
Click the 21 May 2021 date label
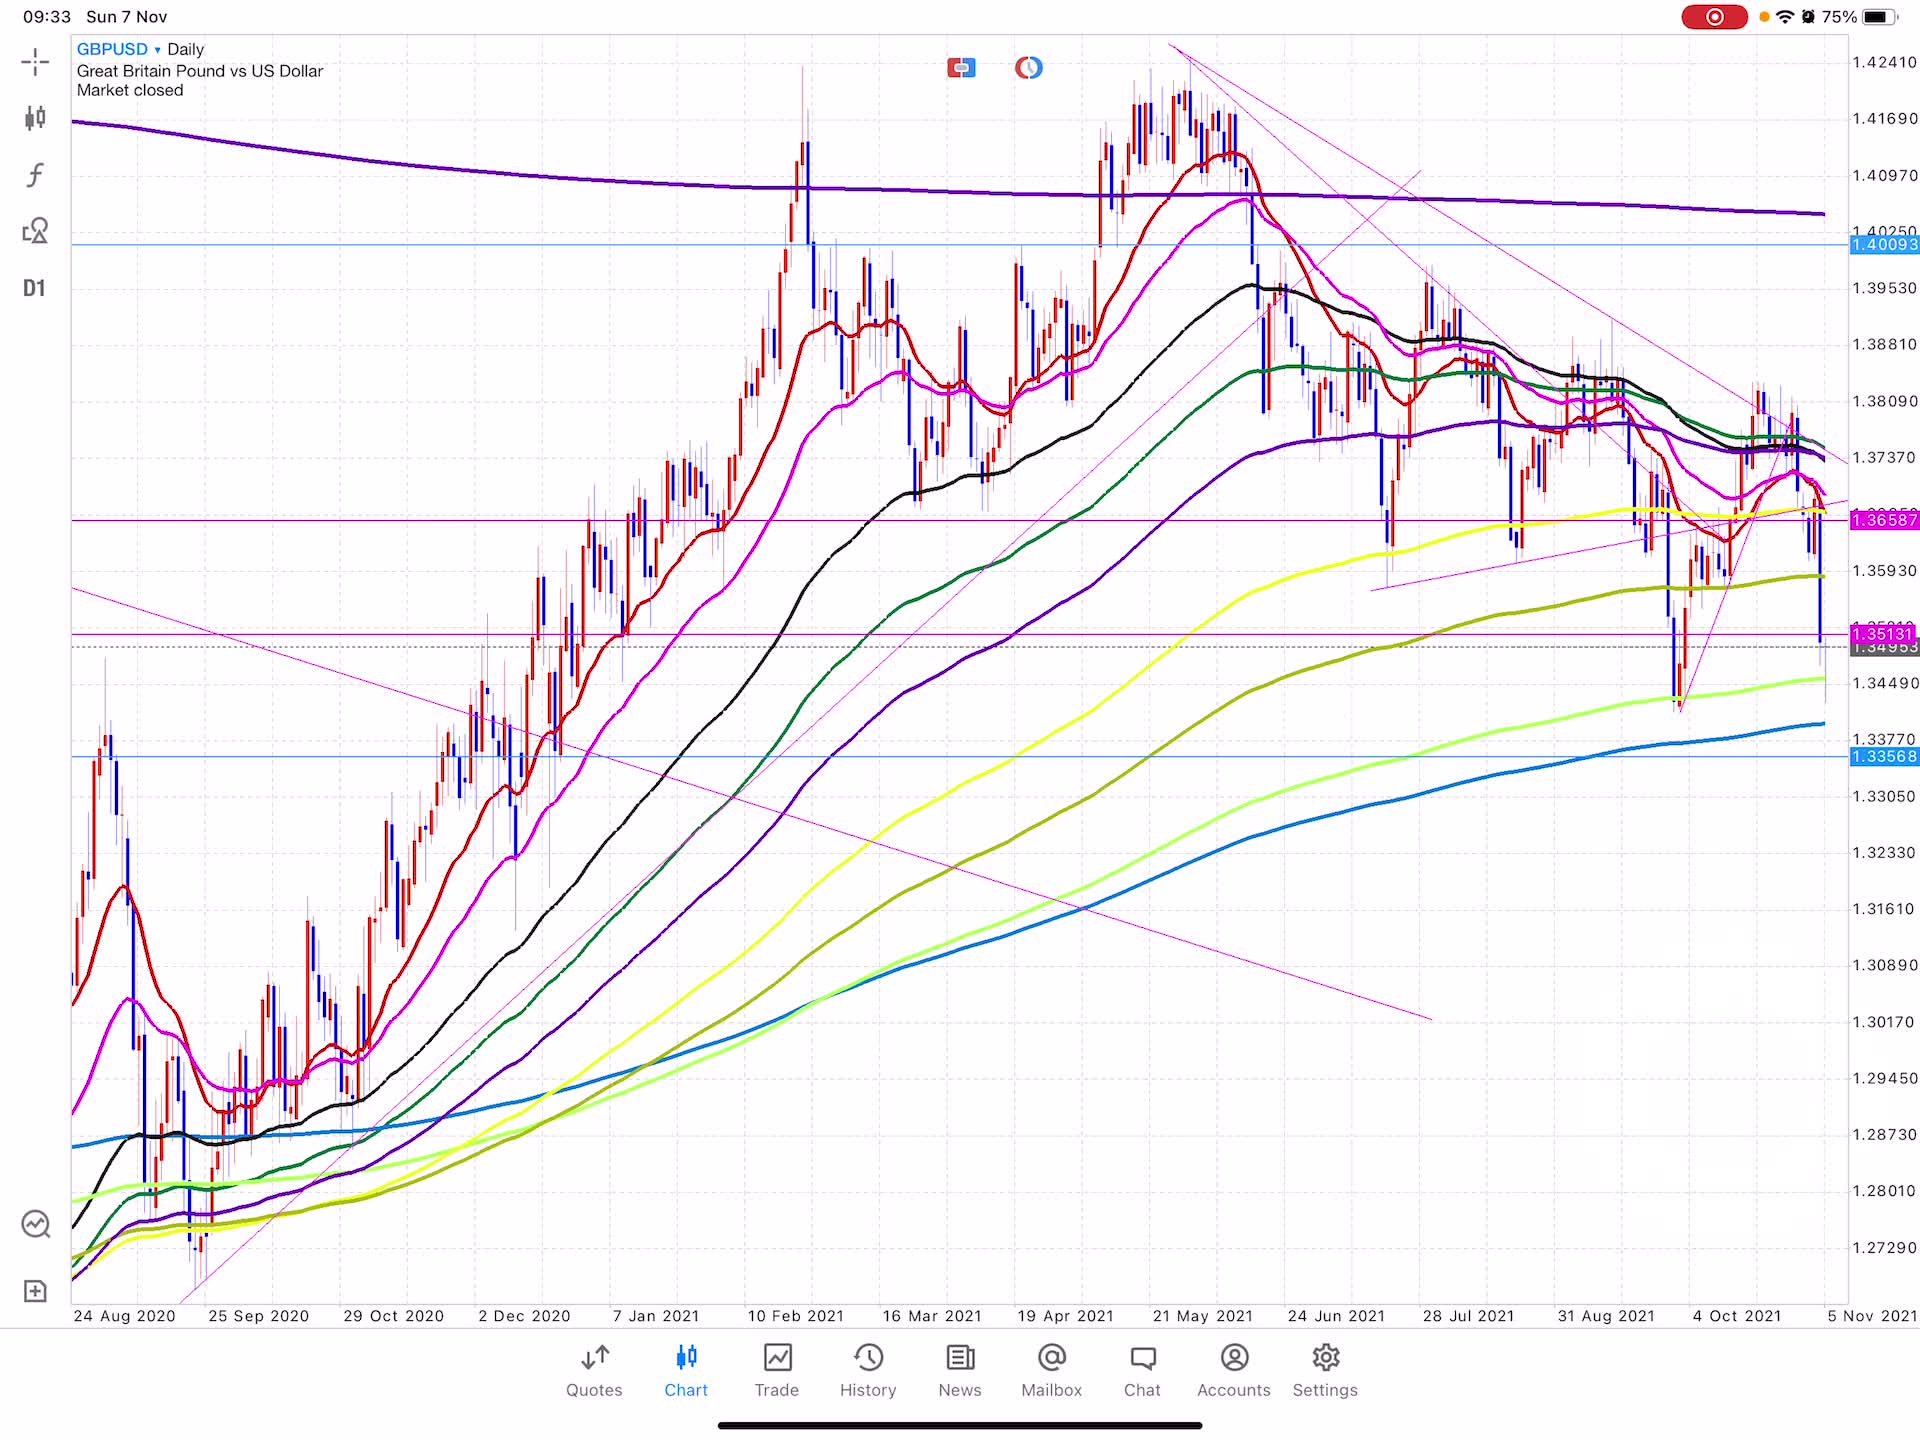point(1202,1316)
